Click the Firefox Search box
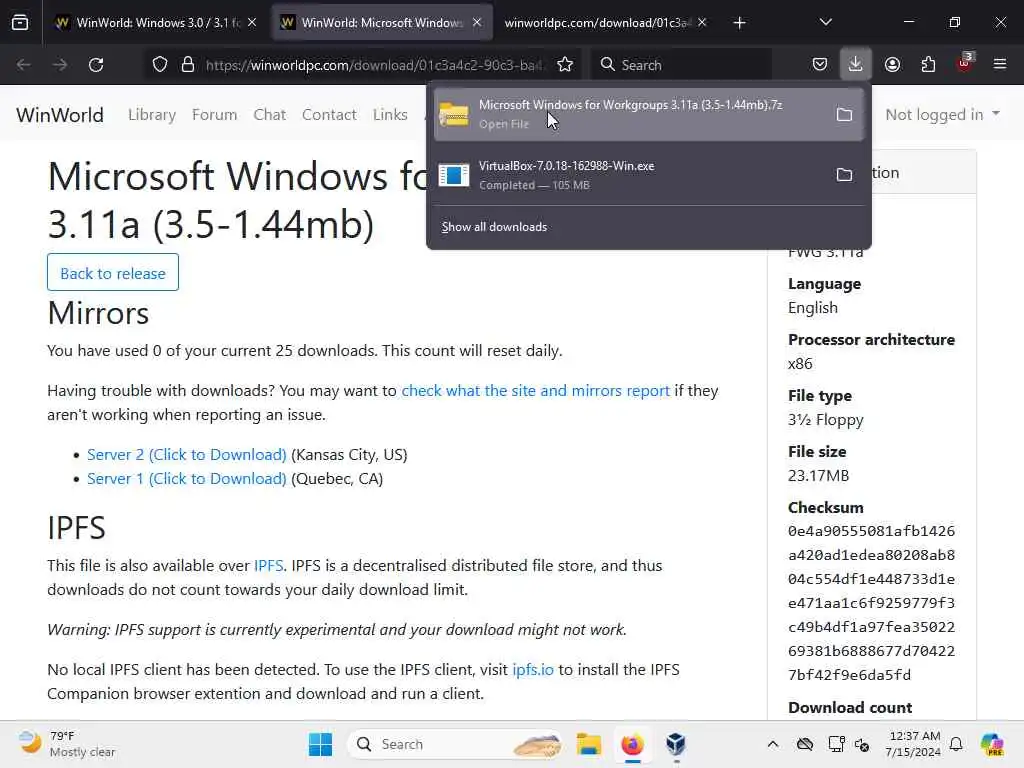 click(681, 65)
